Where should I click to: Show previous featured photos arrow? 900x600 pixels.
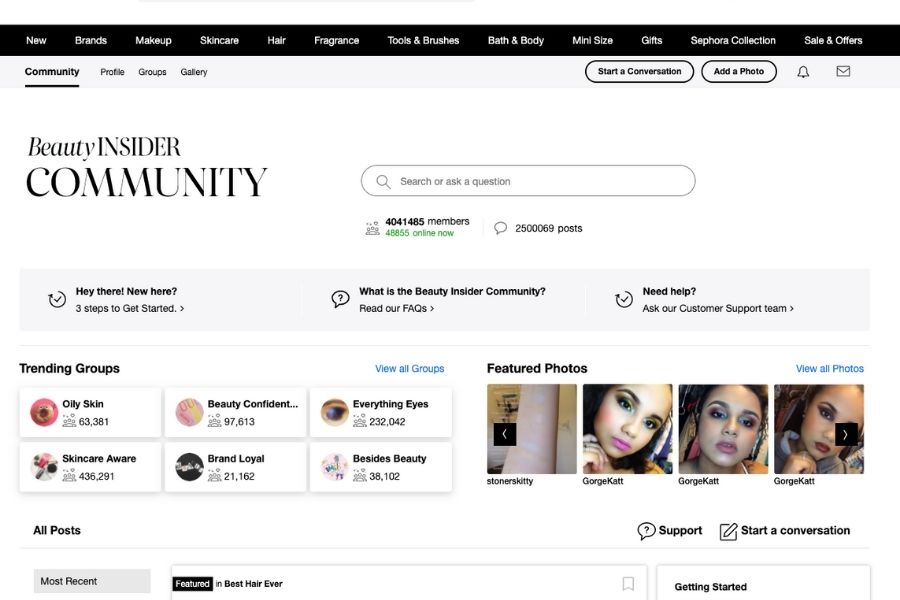point(505,435)
